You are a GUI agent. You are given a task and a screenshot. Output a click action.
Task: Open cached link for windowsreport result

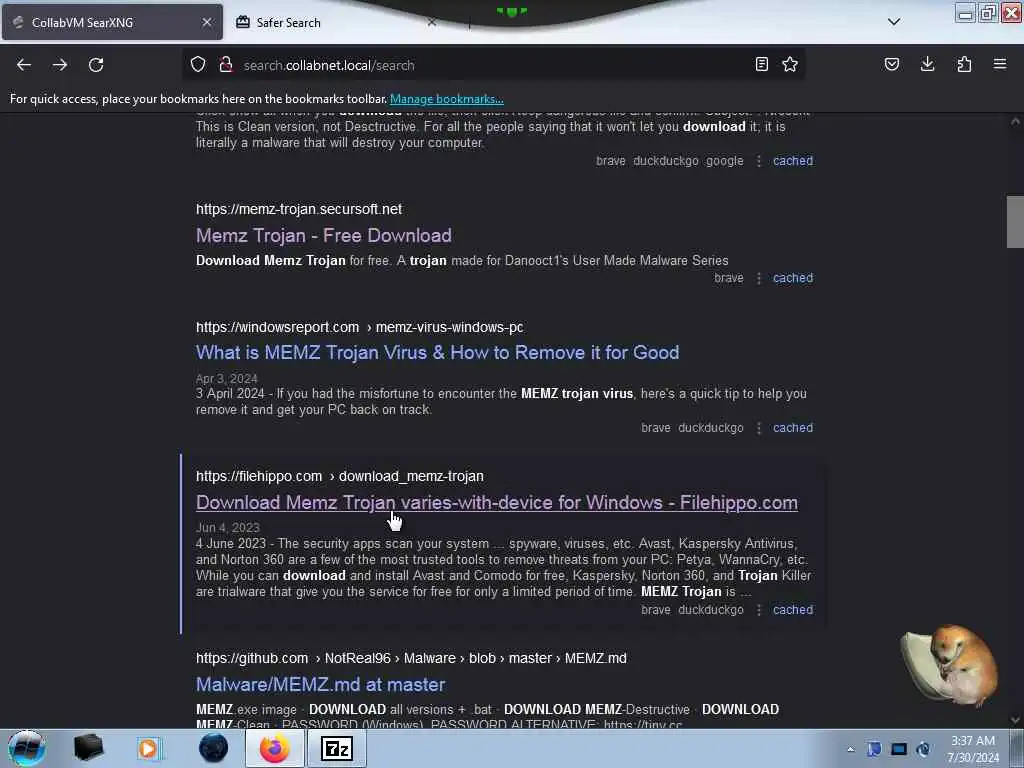click(x=793, y=428)
